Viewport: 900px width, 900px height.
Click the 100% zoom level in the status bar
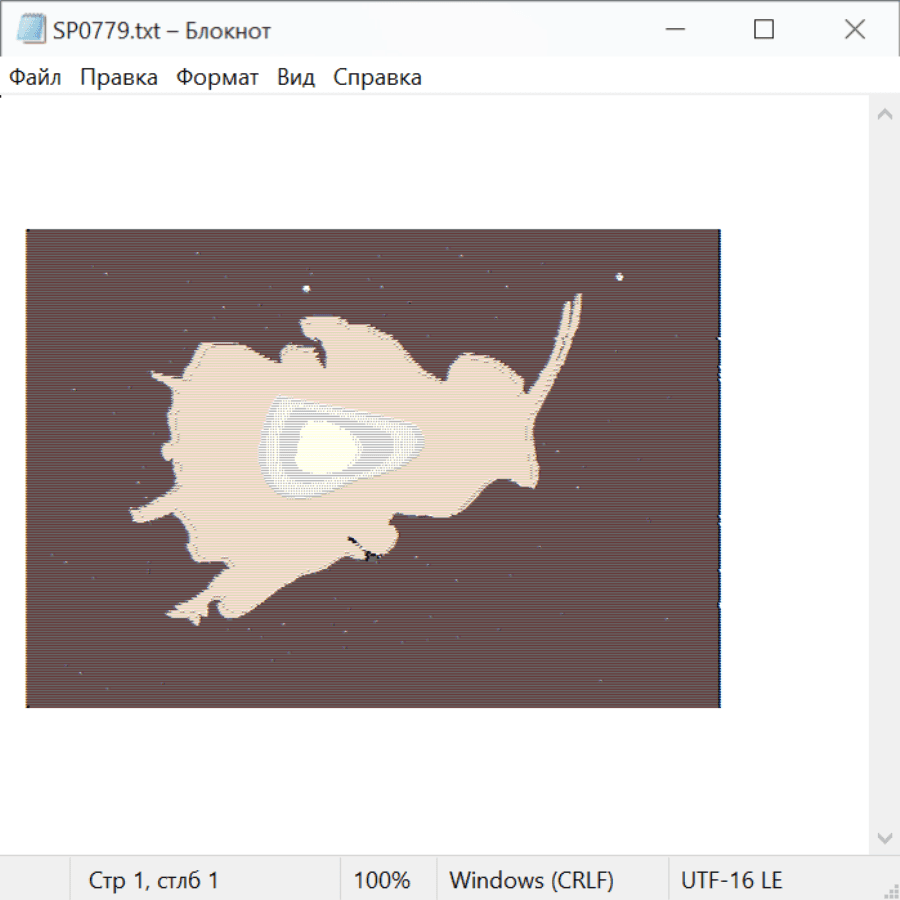(x=382, y=881)
